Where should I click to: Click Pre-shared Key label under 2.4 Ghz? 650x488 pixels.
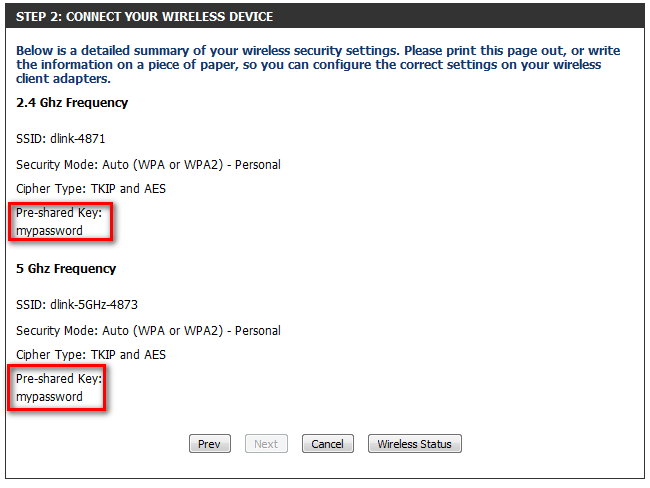[59, 213]
